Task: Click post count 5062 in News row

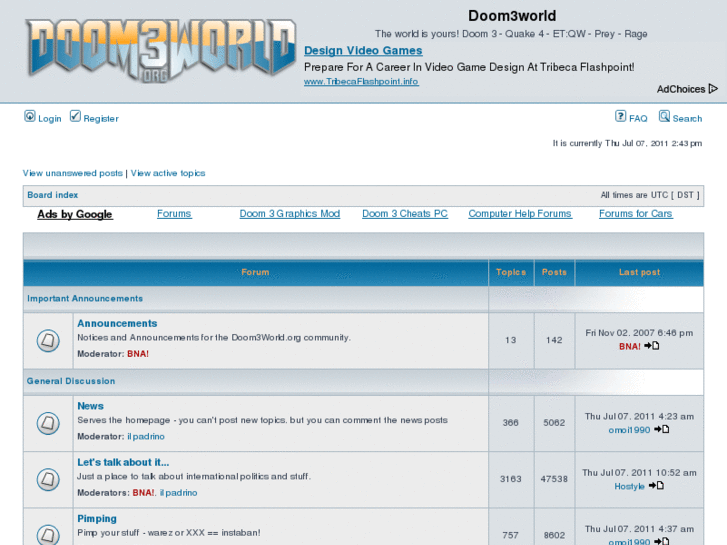Action: click(554, 423)
